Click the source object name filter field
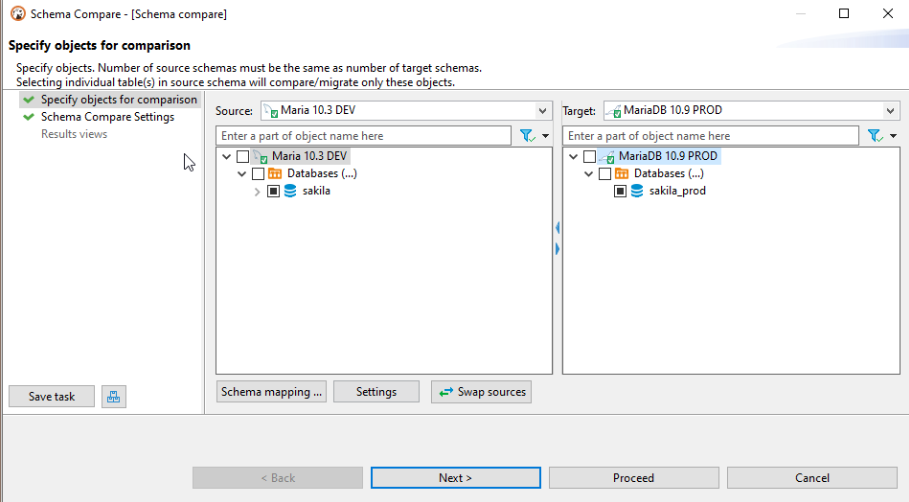This screenshot has height=502, width=909. 363,136
